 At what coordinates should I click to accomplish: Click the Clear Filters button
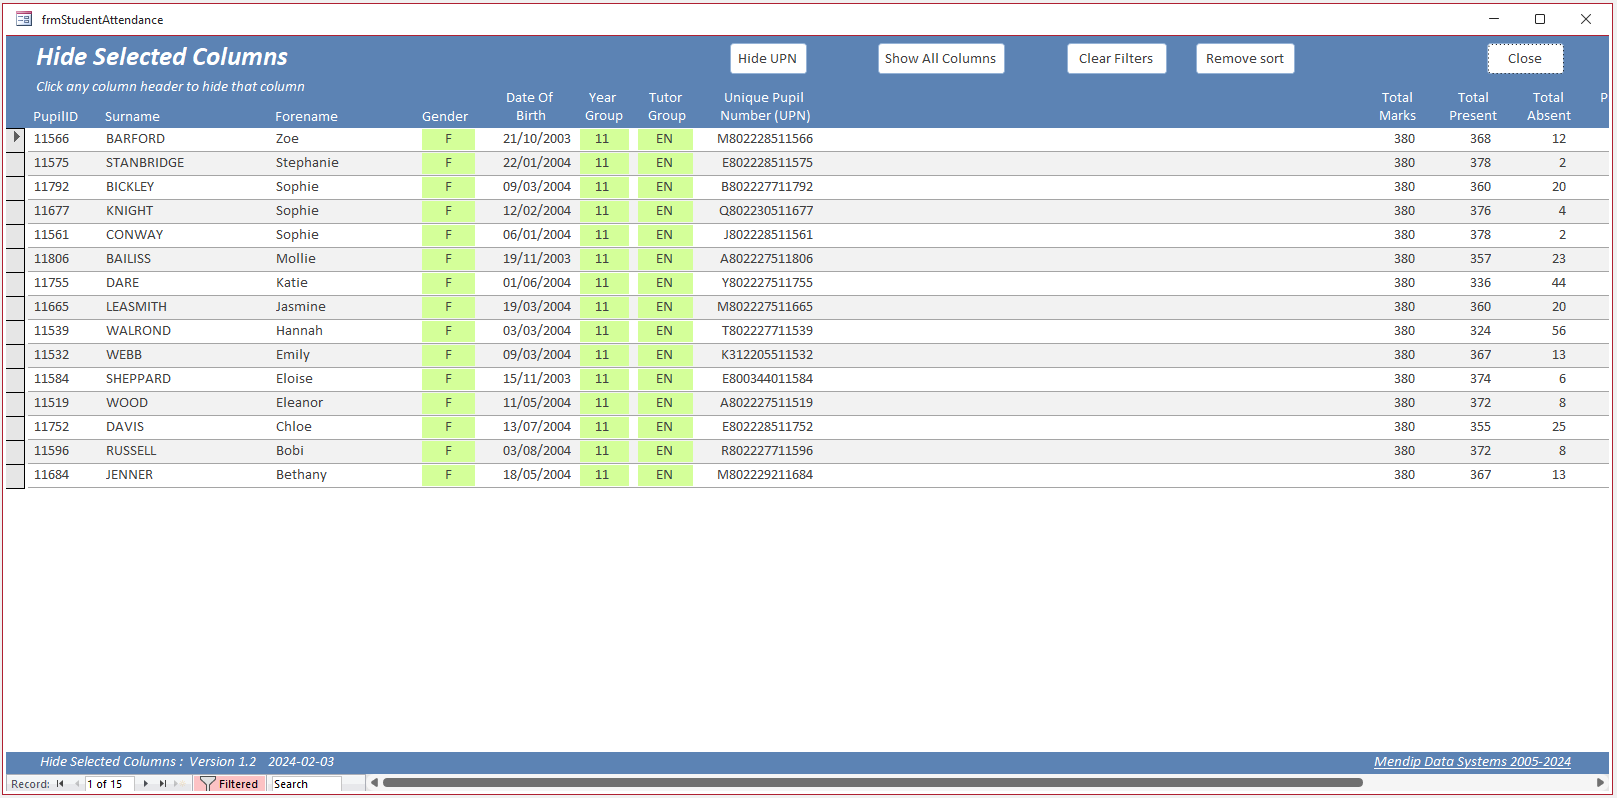click(1116, 58)
